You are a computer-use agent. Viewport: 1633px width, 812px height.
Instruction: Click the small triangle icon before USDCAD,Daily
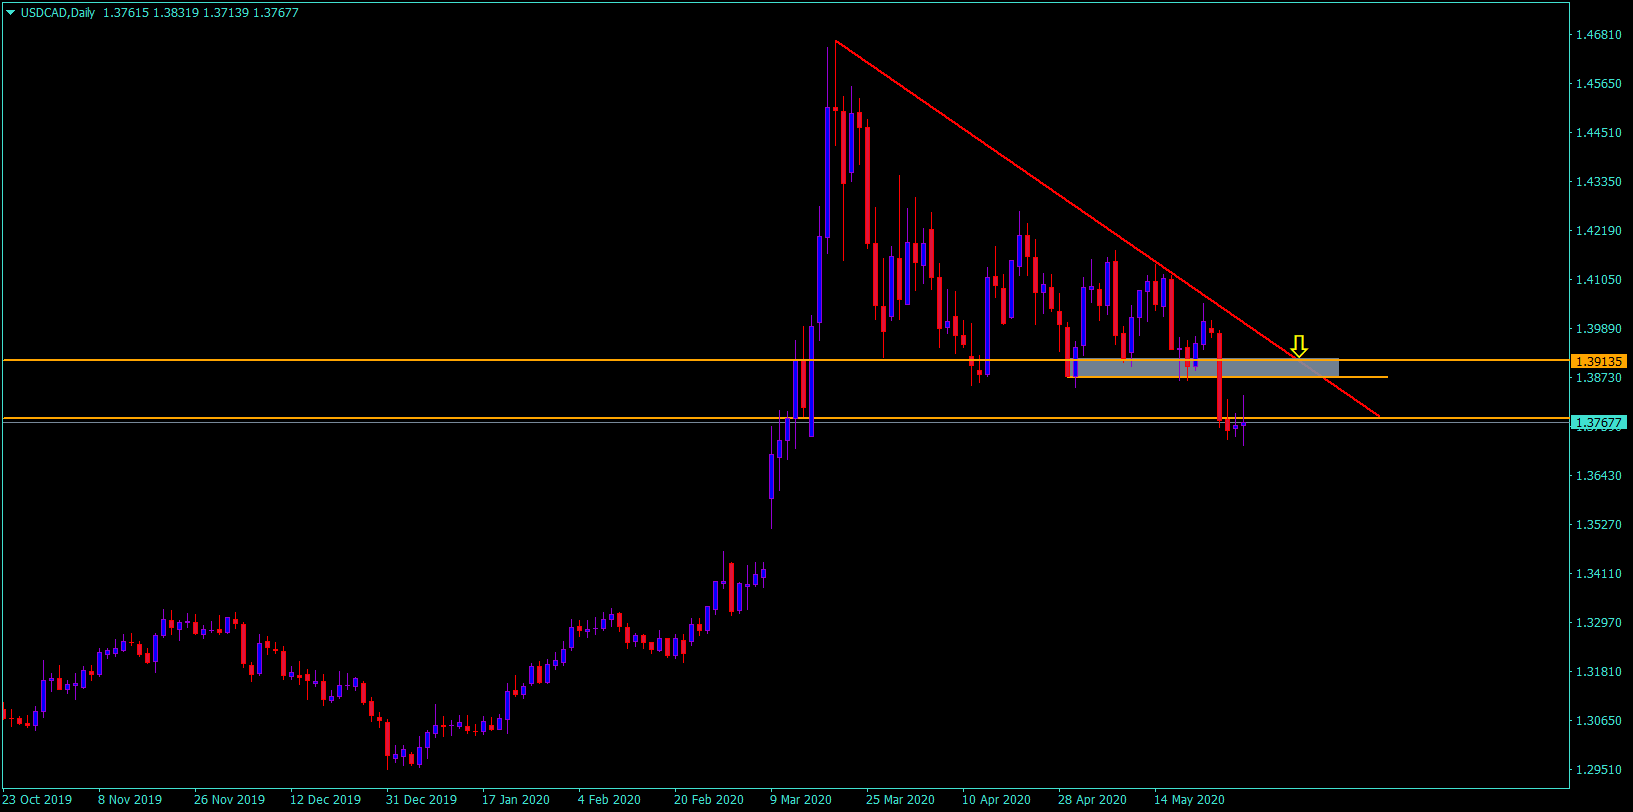pos(11,13)
